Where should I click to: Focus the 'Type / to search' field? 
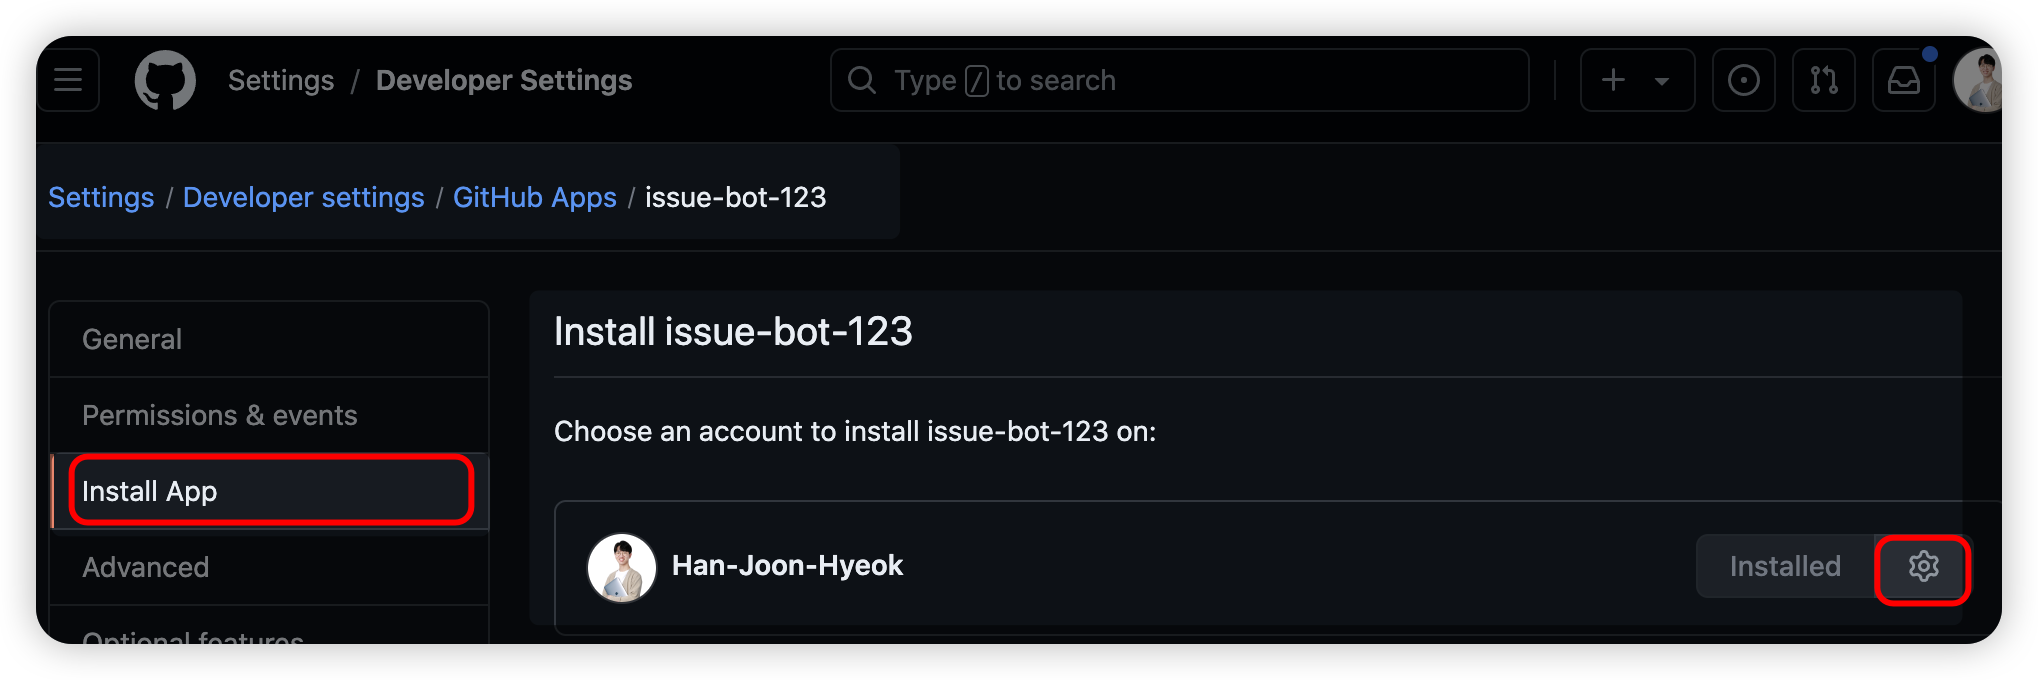[x=1180, y=80]
